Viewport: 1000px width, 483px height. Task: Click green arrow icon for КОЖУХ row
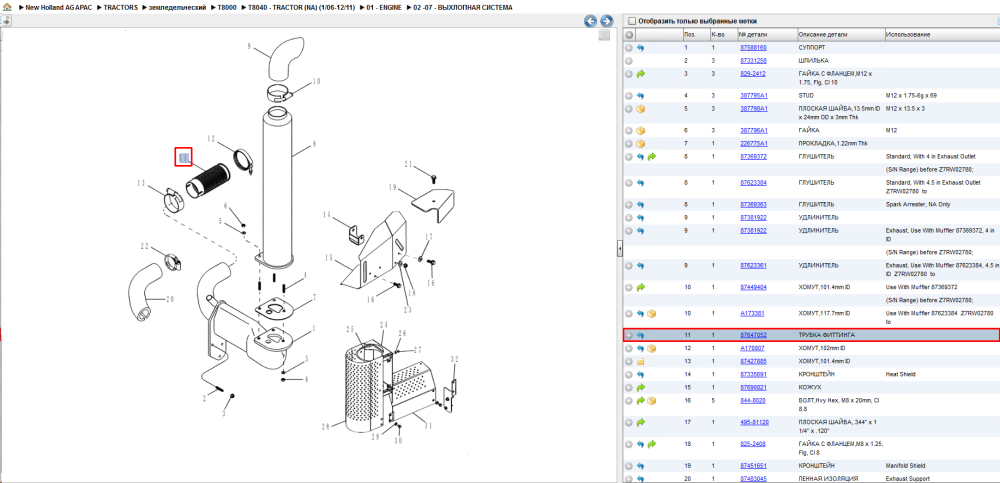pyautogui.click(x=641, y=387)
